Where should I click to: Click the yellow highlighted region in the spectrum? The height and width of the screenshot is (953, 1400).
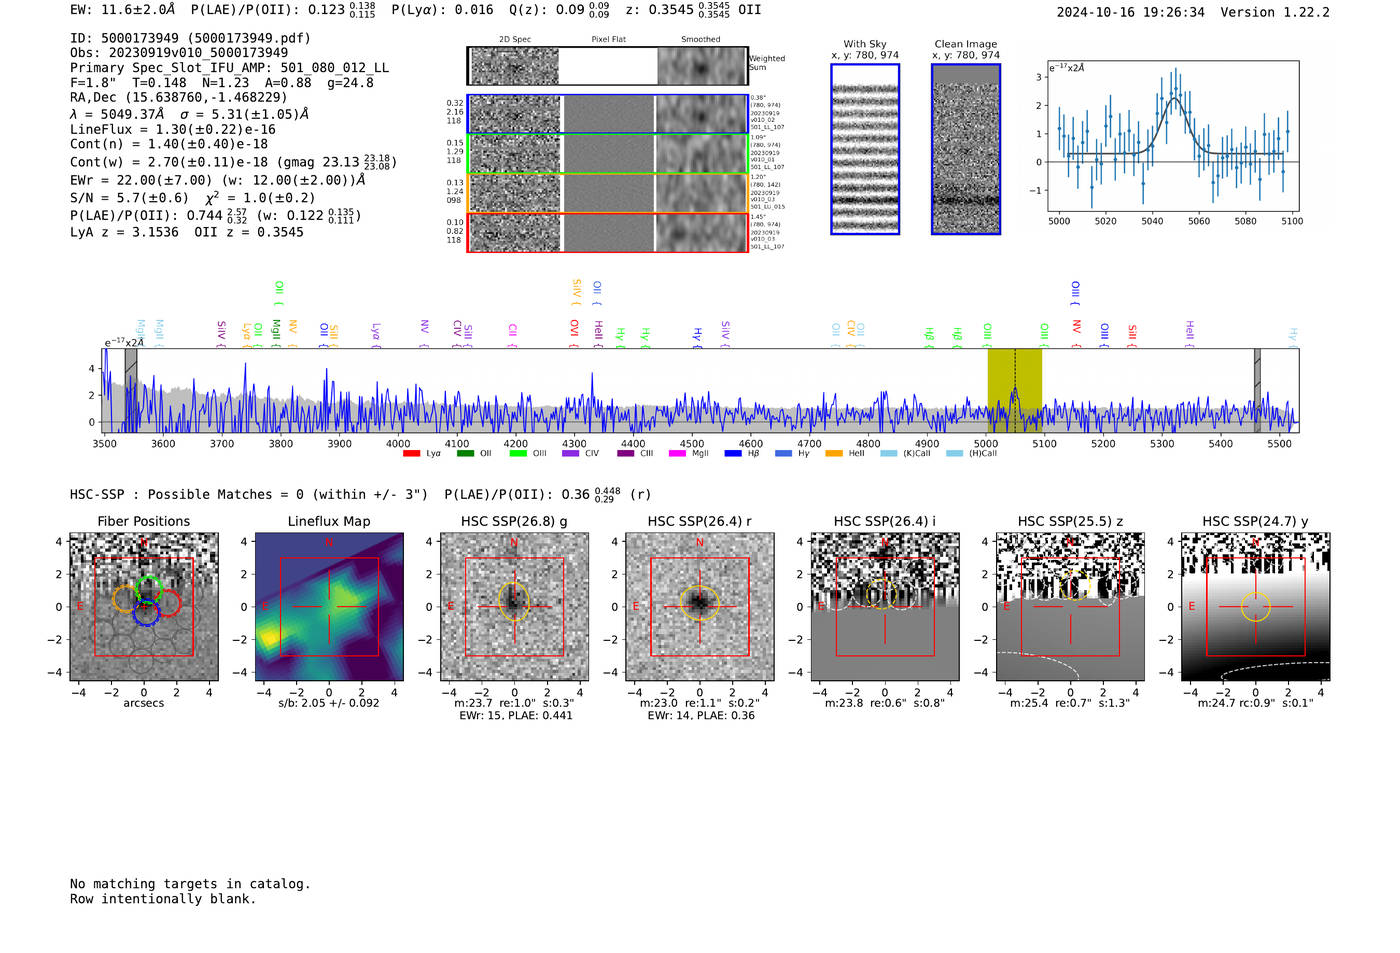point(1015,391)
